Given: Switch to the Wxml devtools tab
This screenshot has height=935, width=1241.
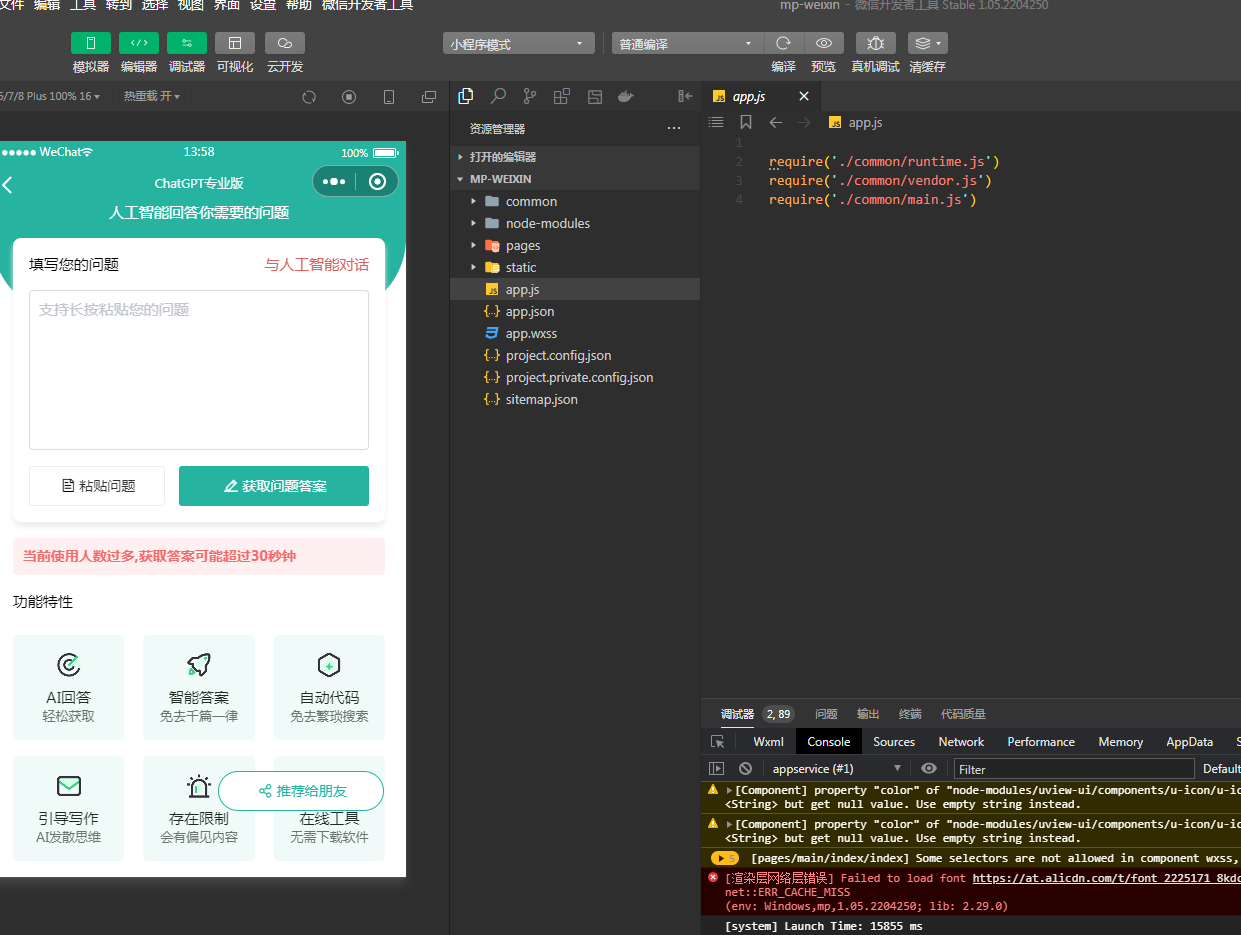Looking at the screenshot, I should click(769, 742).
